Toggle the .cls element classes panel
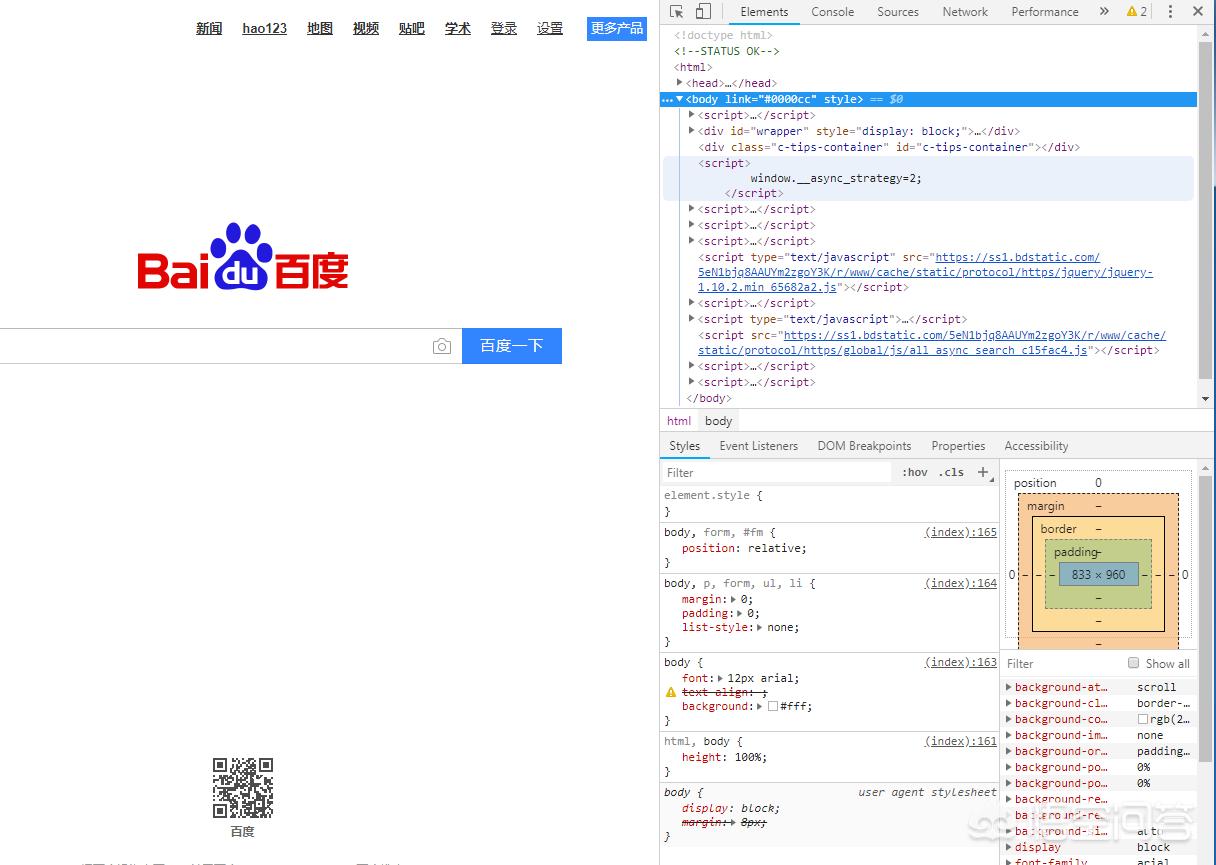The height and width of the screenshot is (865, 1216). [951, 472]
